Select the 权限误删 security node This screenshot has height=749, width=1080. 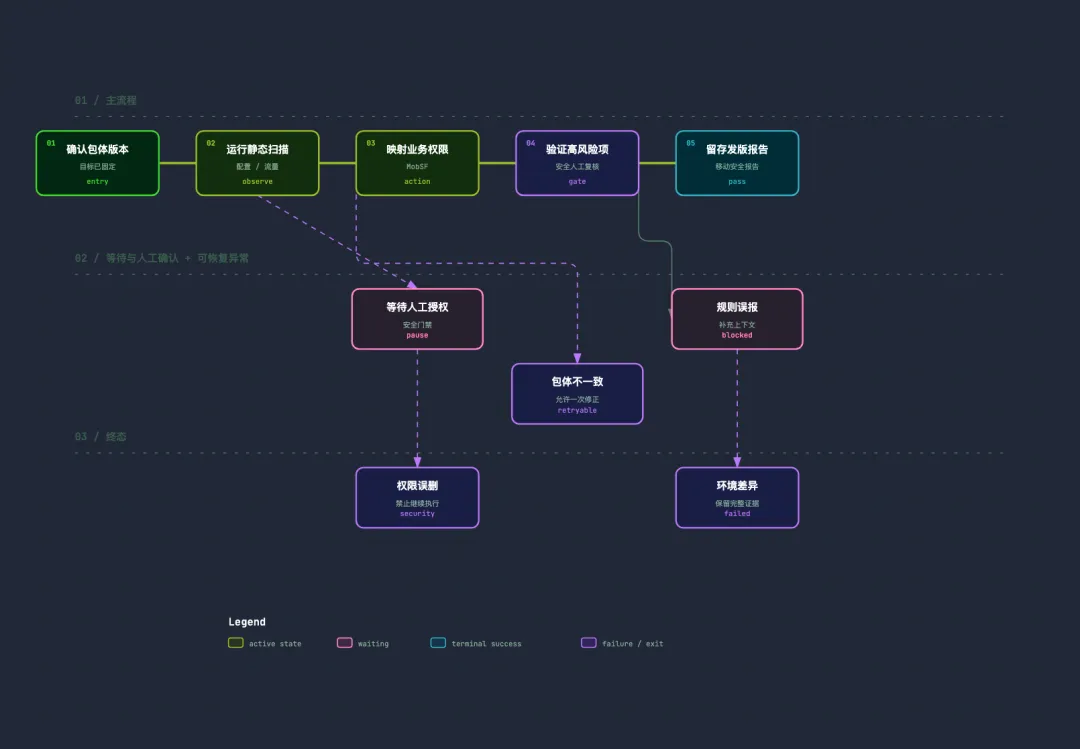click(x=417, y=497)
